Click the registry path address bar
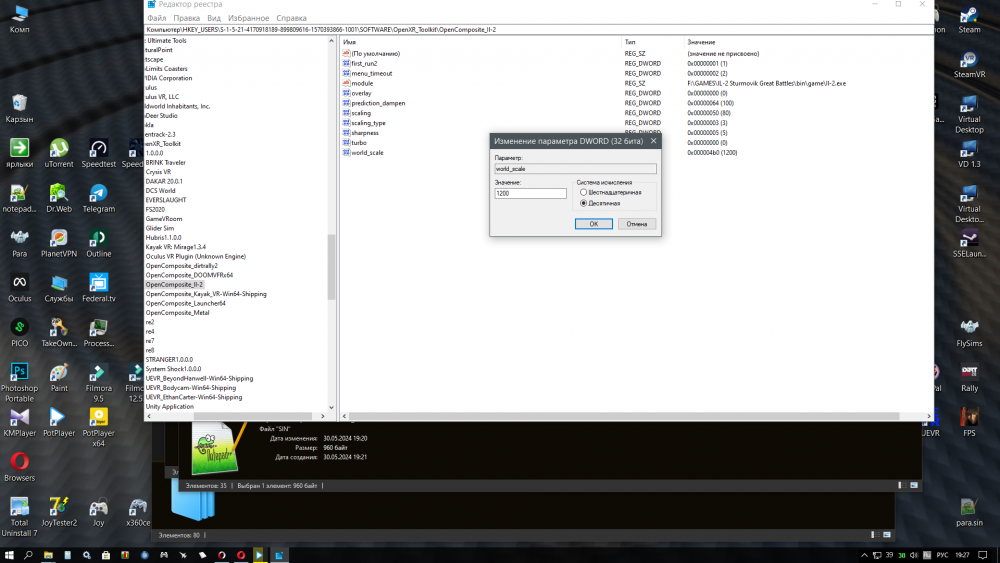The image size is (1000, 563). pos(539,29)
